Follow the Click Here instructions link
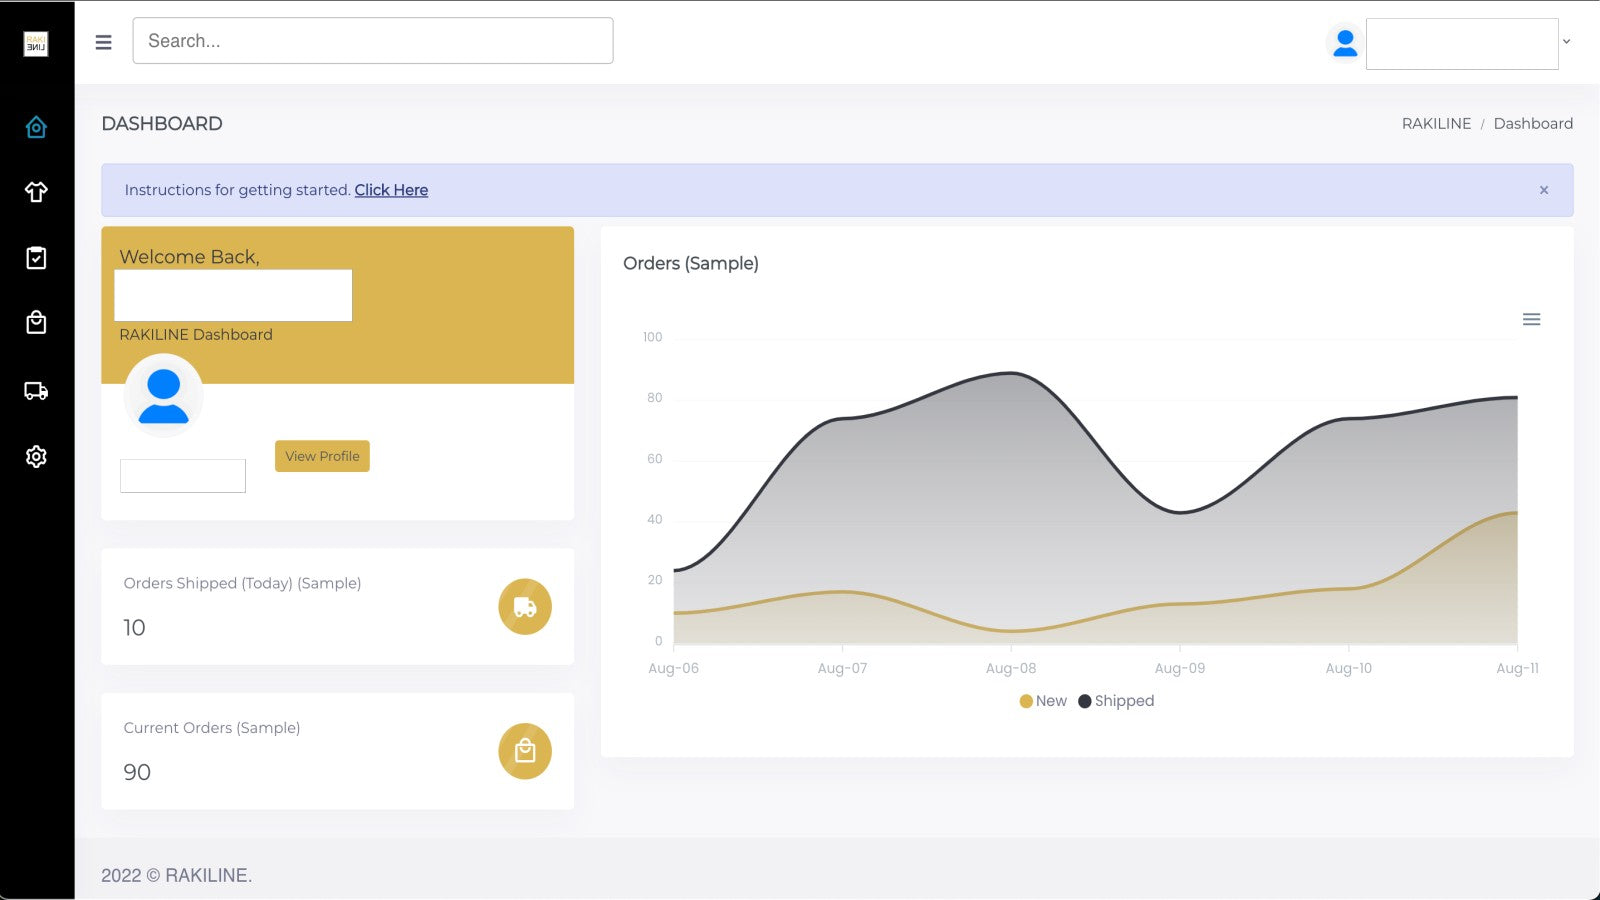The width and height of the screenshot is (1600, 900). click(391, 190)
